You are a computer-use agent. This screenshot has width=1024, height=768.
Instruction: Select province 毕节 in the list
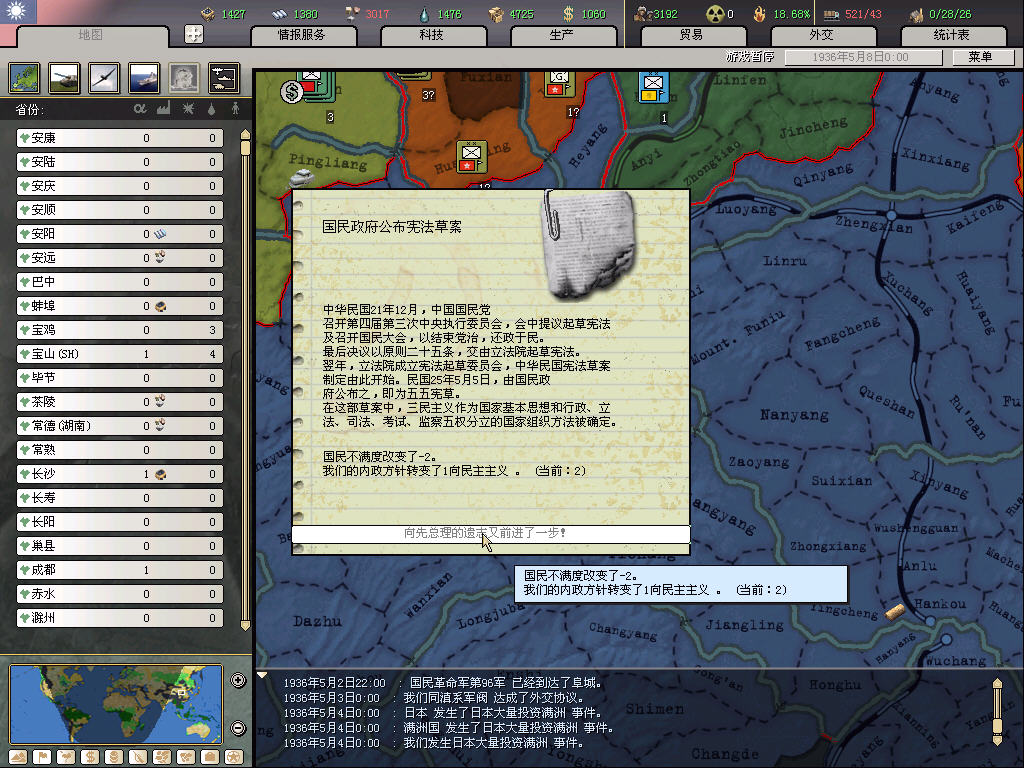(120, 378)
